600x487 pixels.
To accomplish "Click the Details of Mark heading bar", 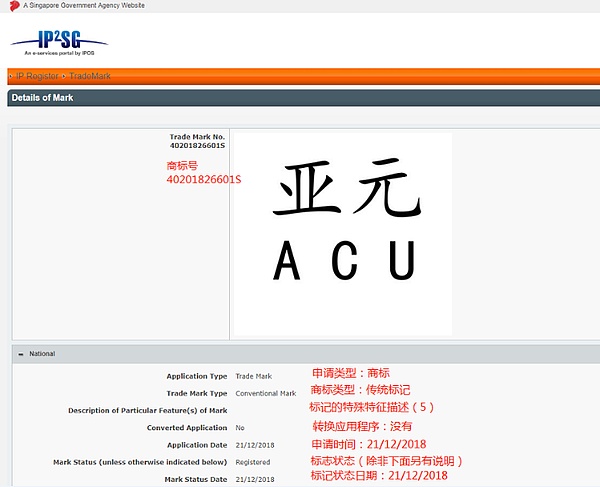I will pyautogui.click(x=42, y=98).
